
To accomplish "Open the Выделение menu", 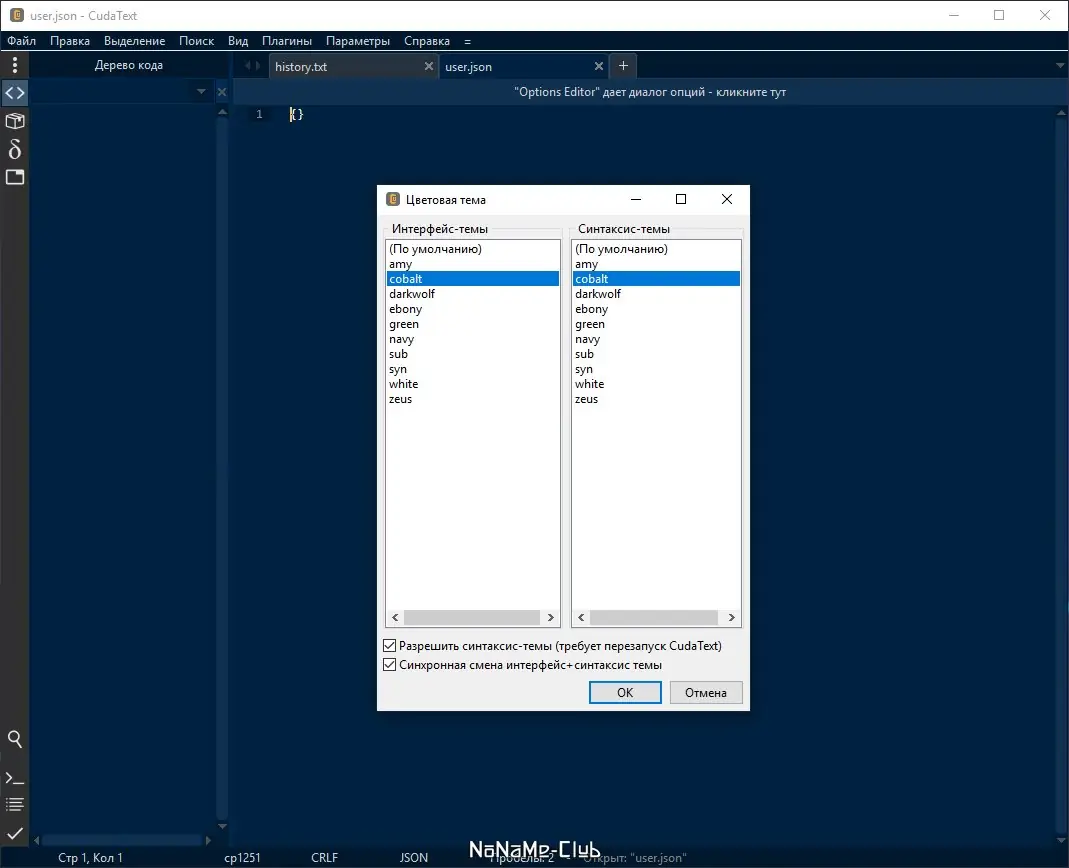I will pyautogui.click(x=134, y=41).
